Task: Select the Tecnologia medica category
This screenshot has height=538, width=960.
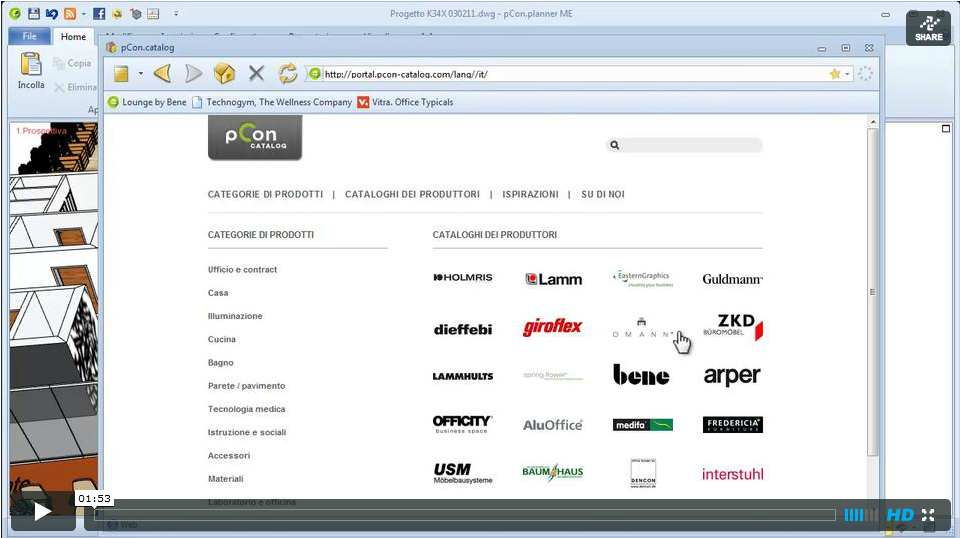Action: tap(247, 409)
